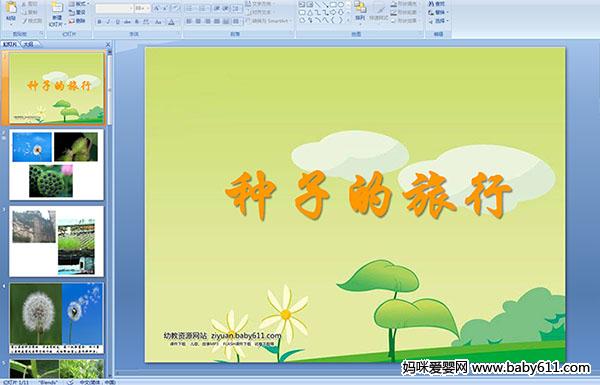Click the Shape Fill paint bucket icon
The width and height of the screenshot is (600, 385).
(x=394, y=4)
